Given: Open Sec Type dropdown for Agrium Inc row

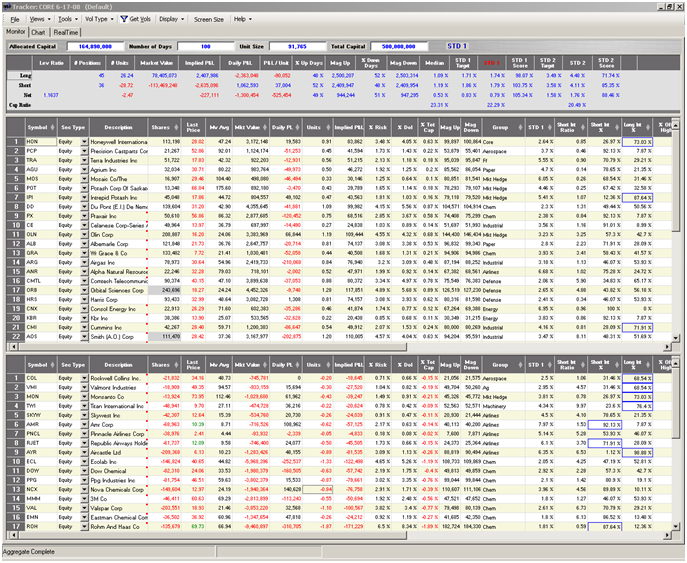Looking at the screenshot, I should (x=85, y=170).
